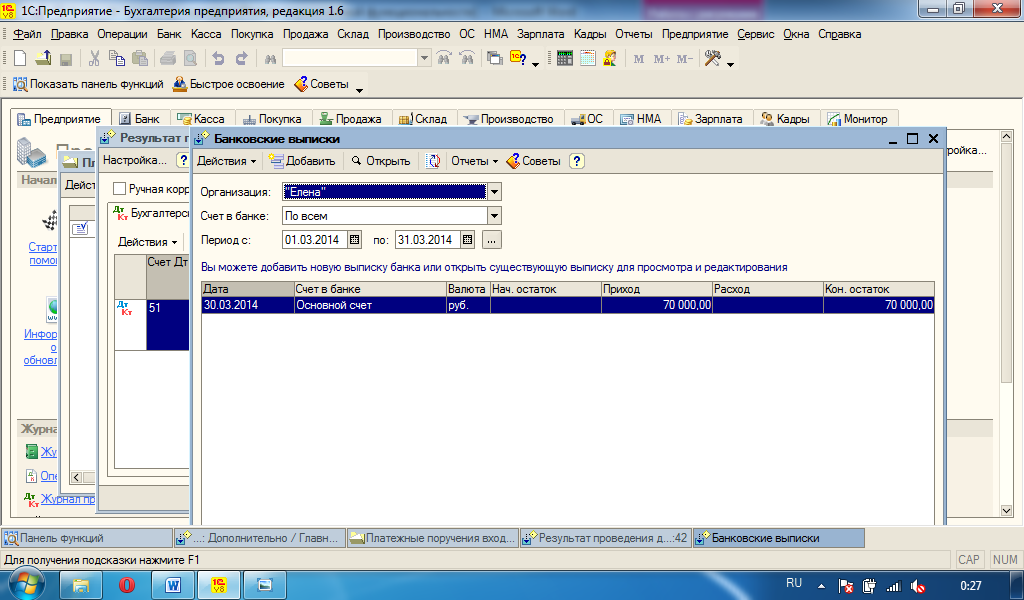Toggle the Ручная корр checkbox
1024x600 pixels.
[x=119, y=189]
